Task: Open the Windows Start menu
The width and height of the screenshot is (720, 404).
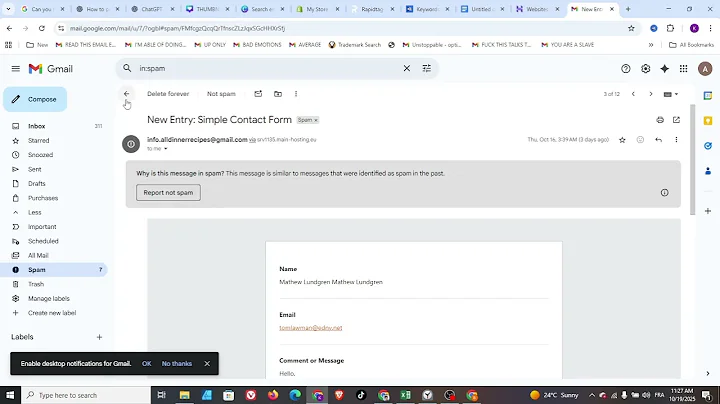Action: pyautogui.click(x=10, y=395)
